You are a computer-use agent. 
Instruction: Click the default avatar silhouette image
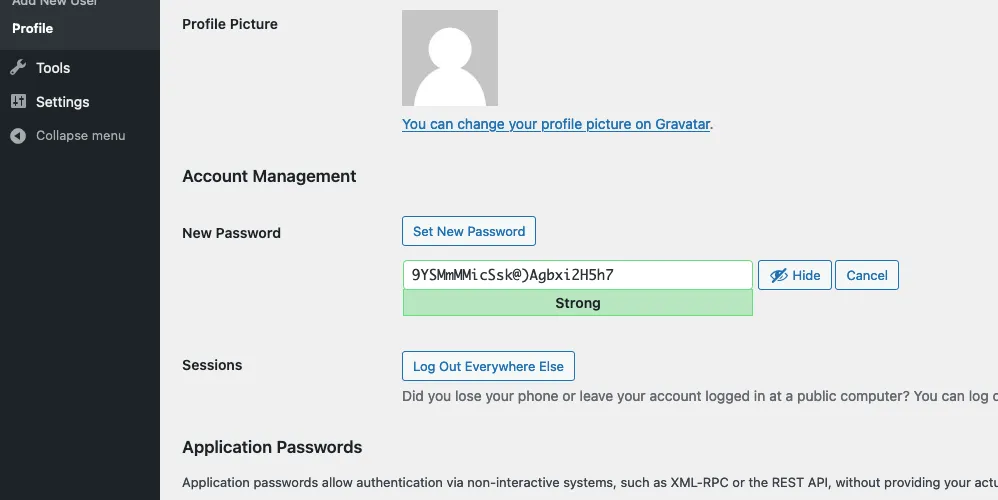[450, 58]
